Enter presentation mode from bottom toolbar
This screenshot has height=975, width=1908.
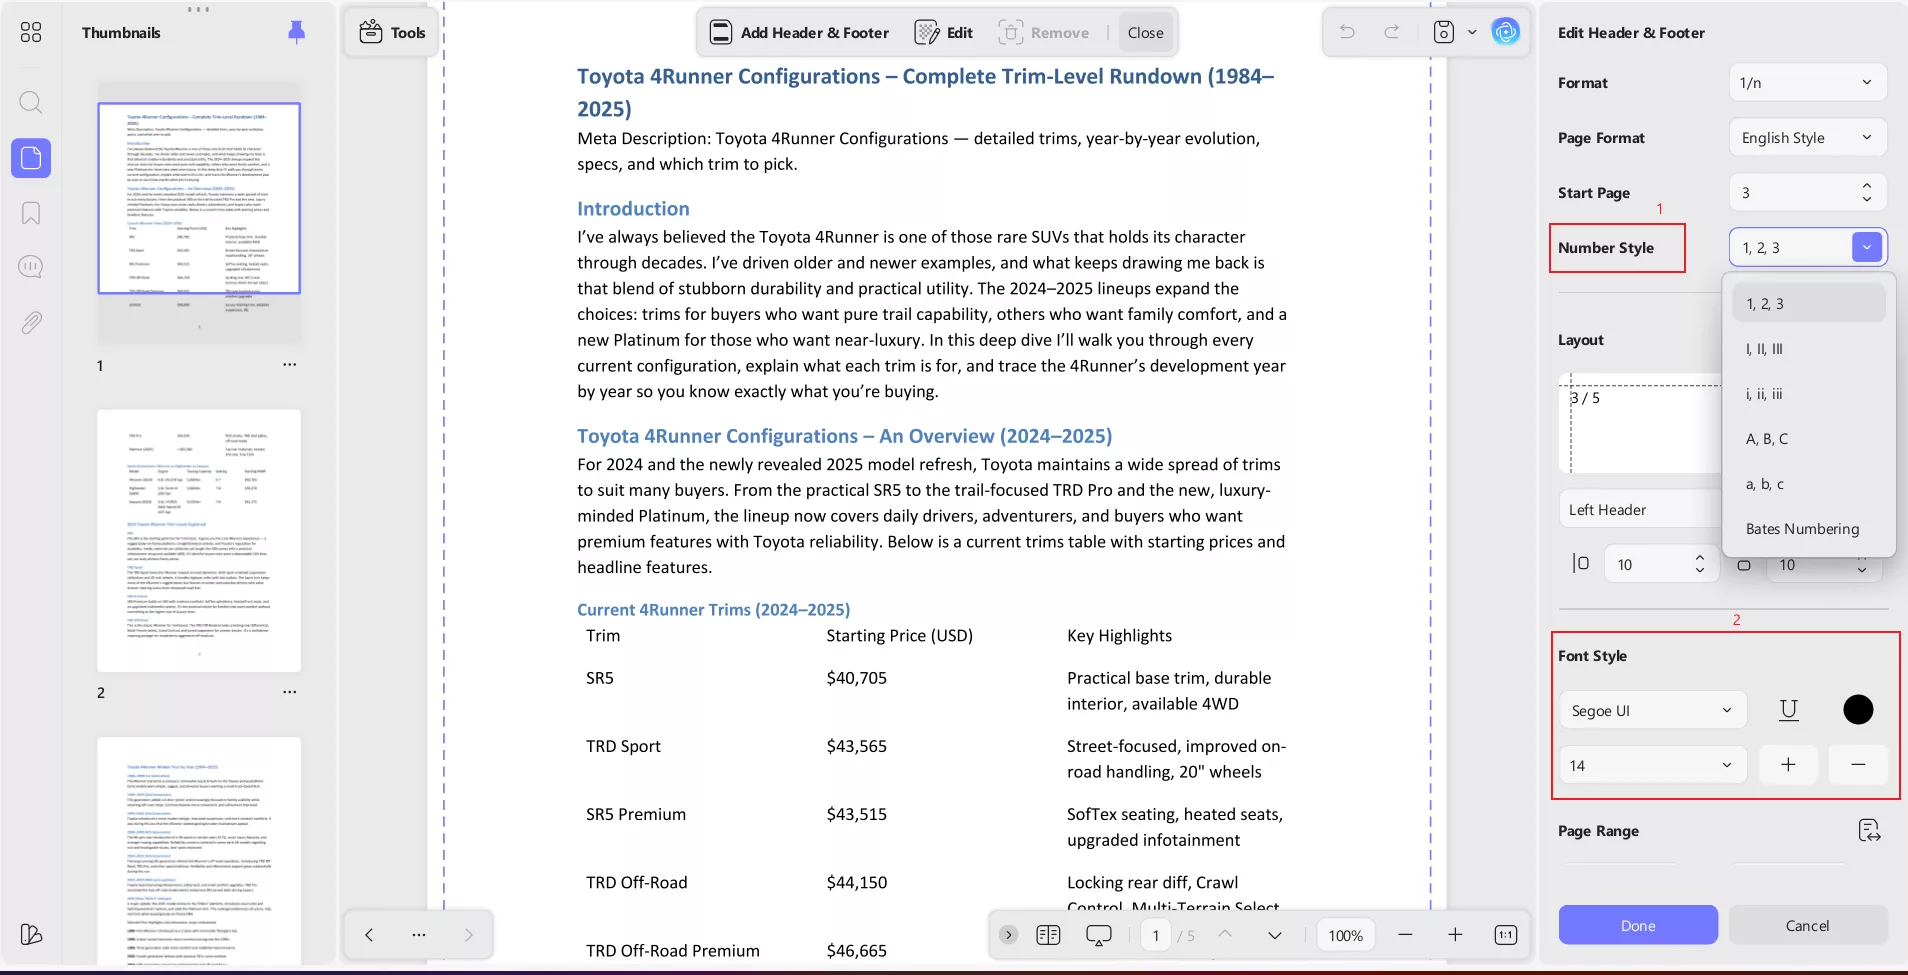click(x=1099, y=935)
